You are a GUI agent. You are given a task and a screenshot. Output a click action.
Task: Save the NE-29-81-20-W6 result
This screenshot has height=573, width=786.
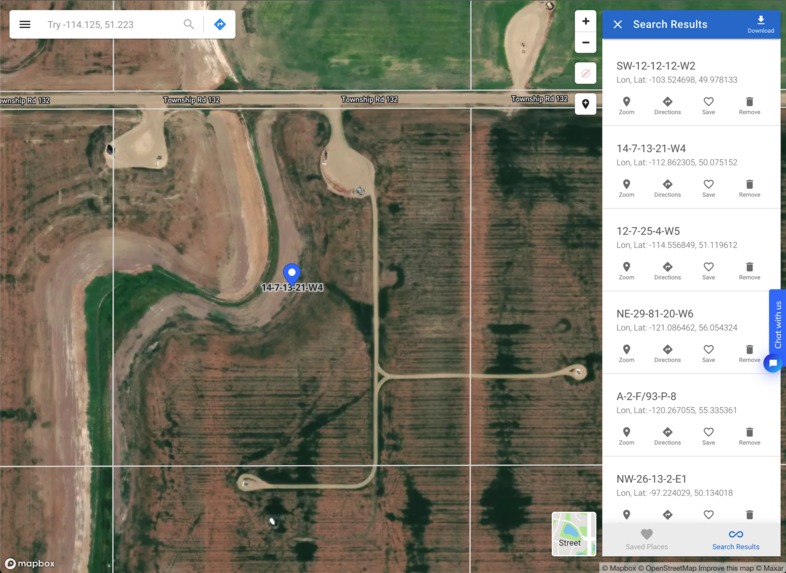click(708, 353)
